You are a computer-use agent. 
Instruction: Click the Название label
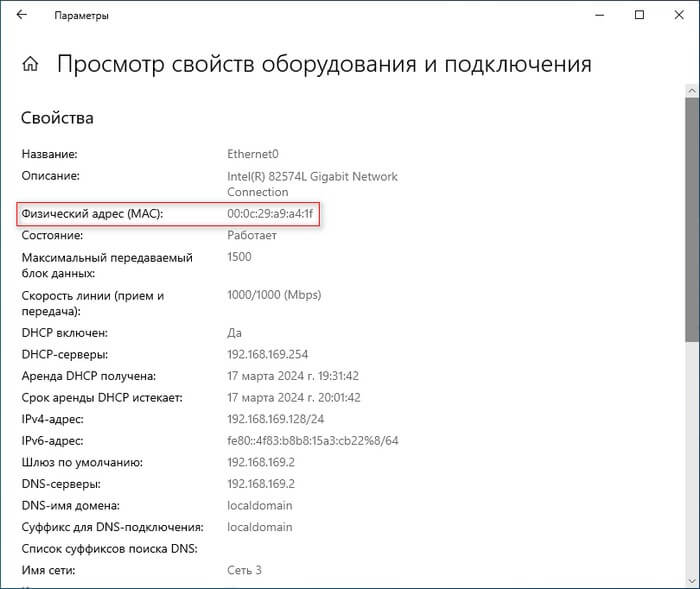click(x=49, y=154)
